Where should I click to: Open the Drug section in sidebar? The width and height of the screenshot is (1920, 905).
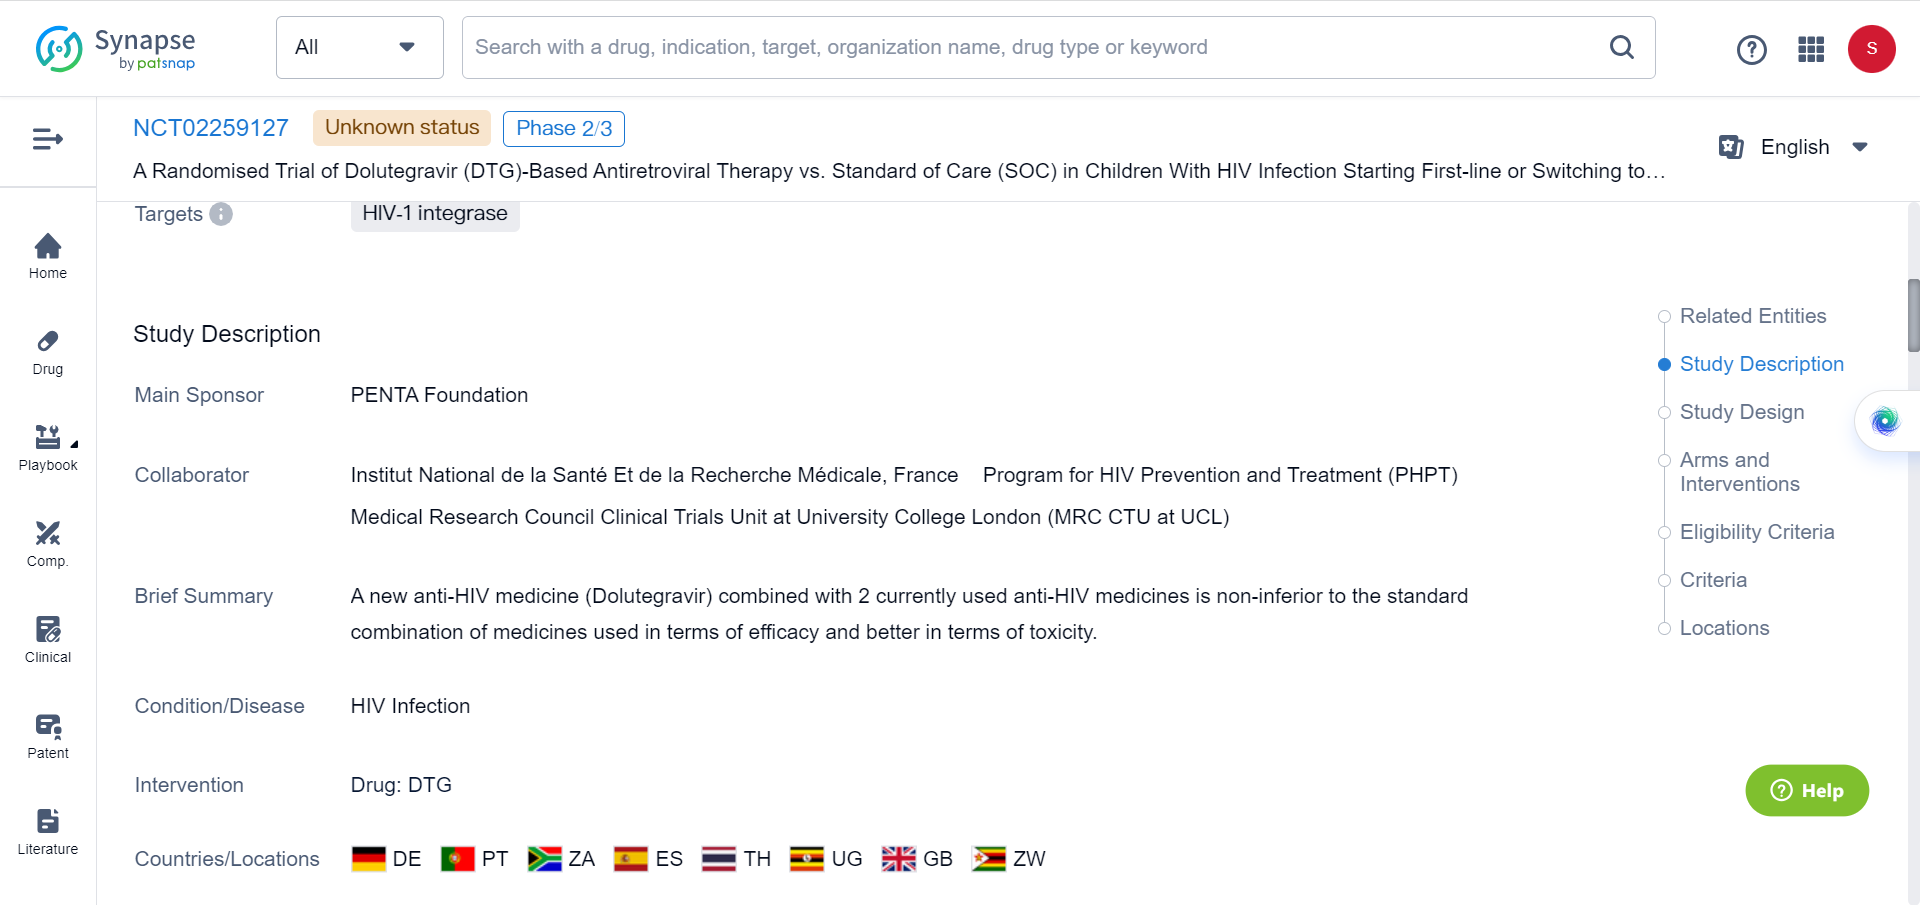point(47,352)
